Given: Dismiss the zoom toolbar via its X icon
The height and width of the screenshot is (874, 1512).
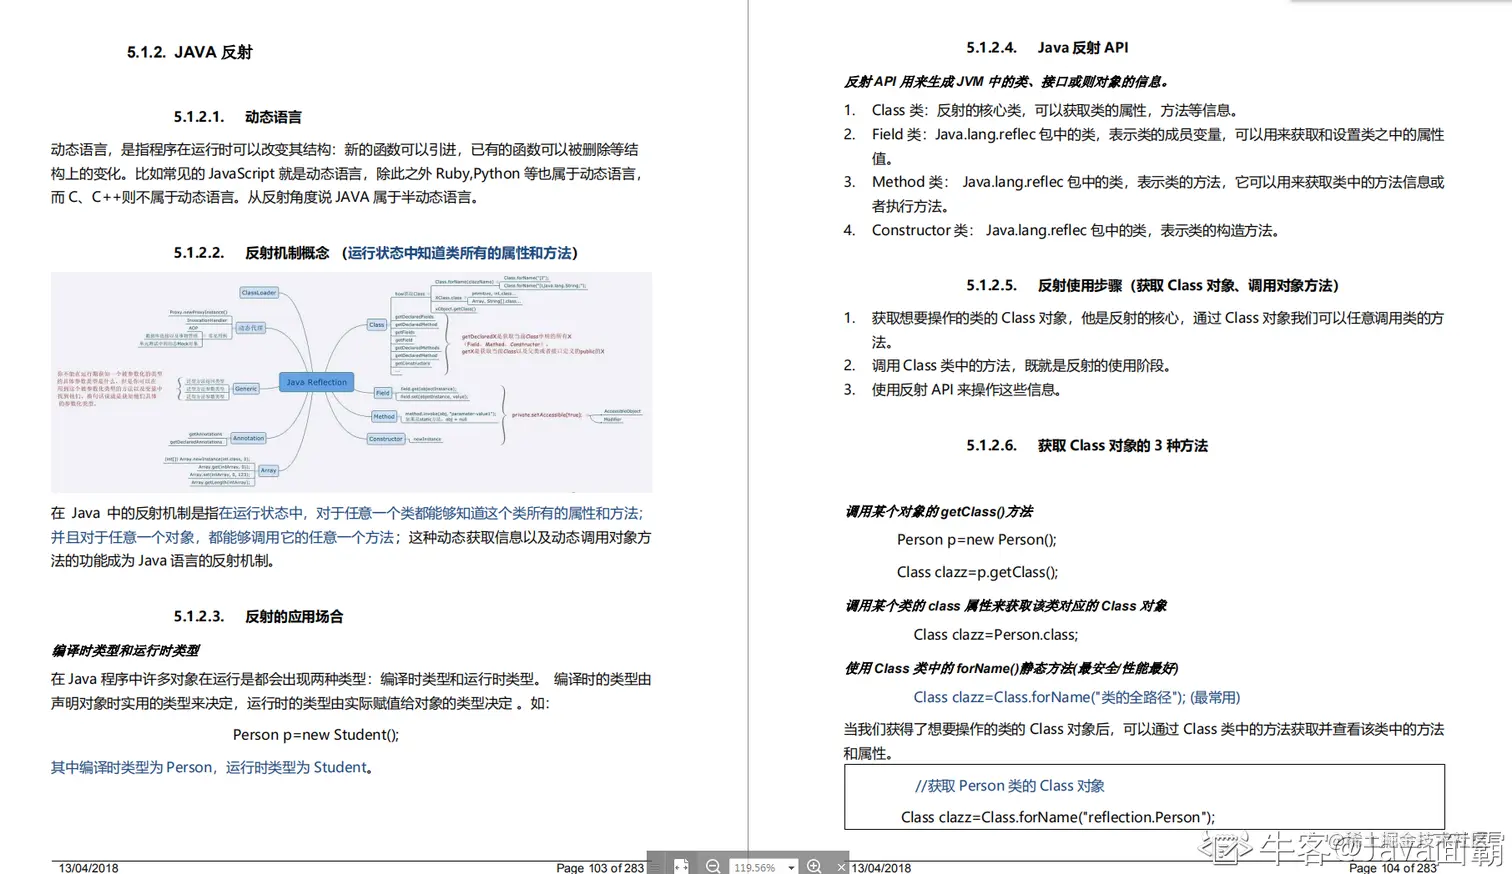Looking at the screenshot, I should coord(841,867).
